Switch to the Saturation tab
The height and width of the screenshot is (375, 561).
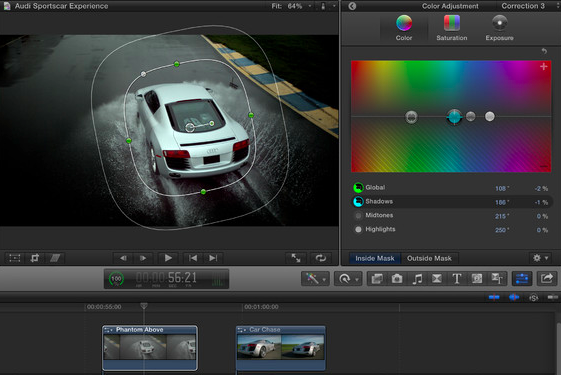click(452, 28)
